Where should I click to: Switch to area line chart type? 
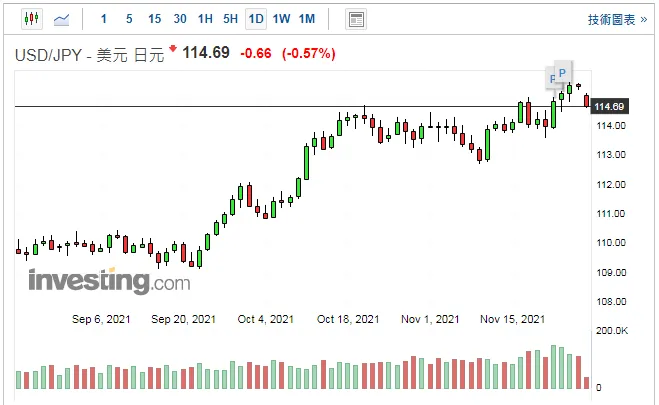61,19
